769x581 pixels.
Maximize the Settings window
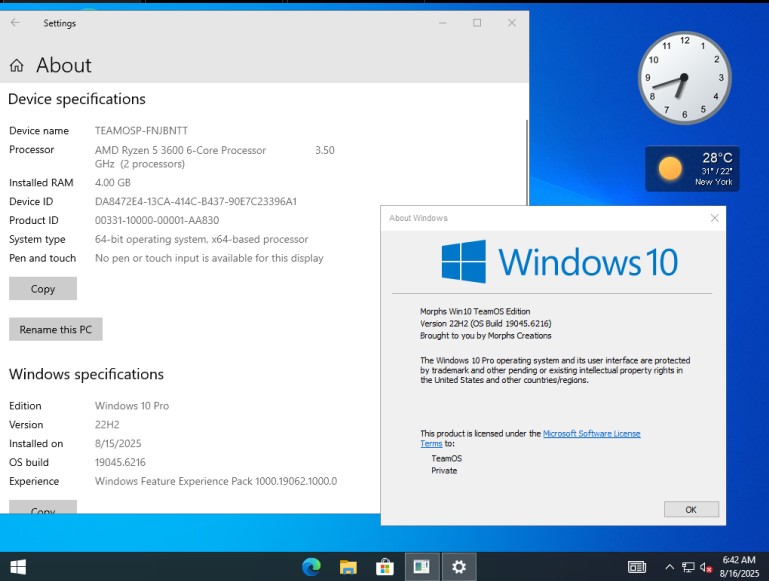pyautogui.click(x=477, y=23)
